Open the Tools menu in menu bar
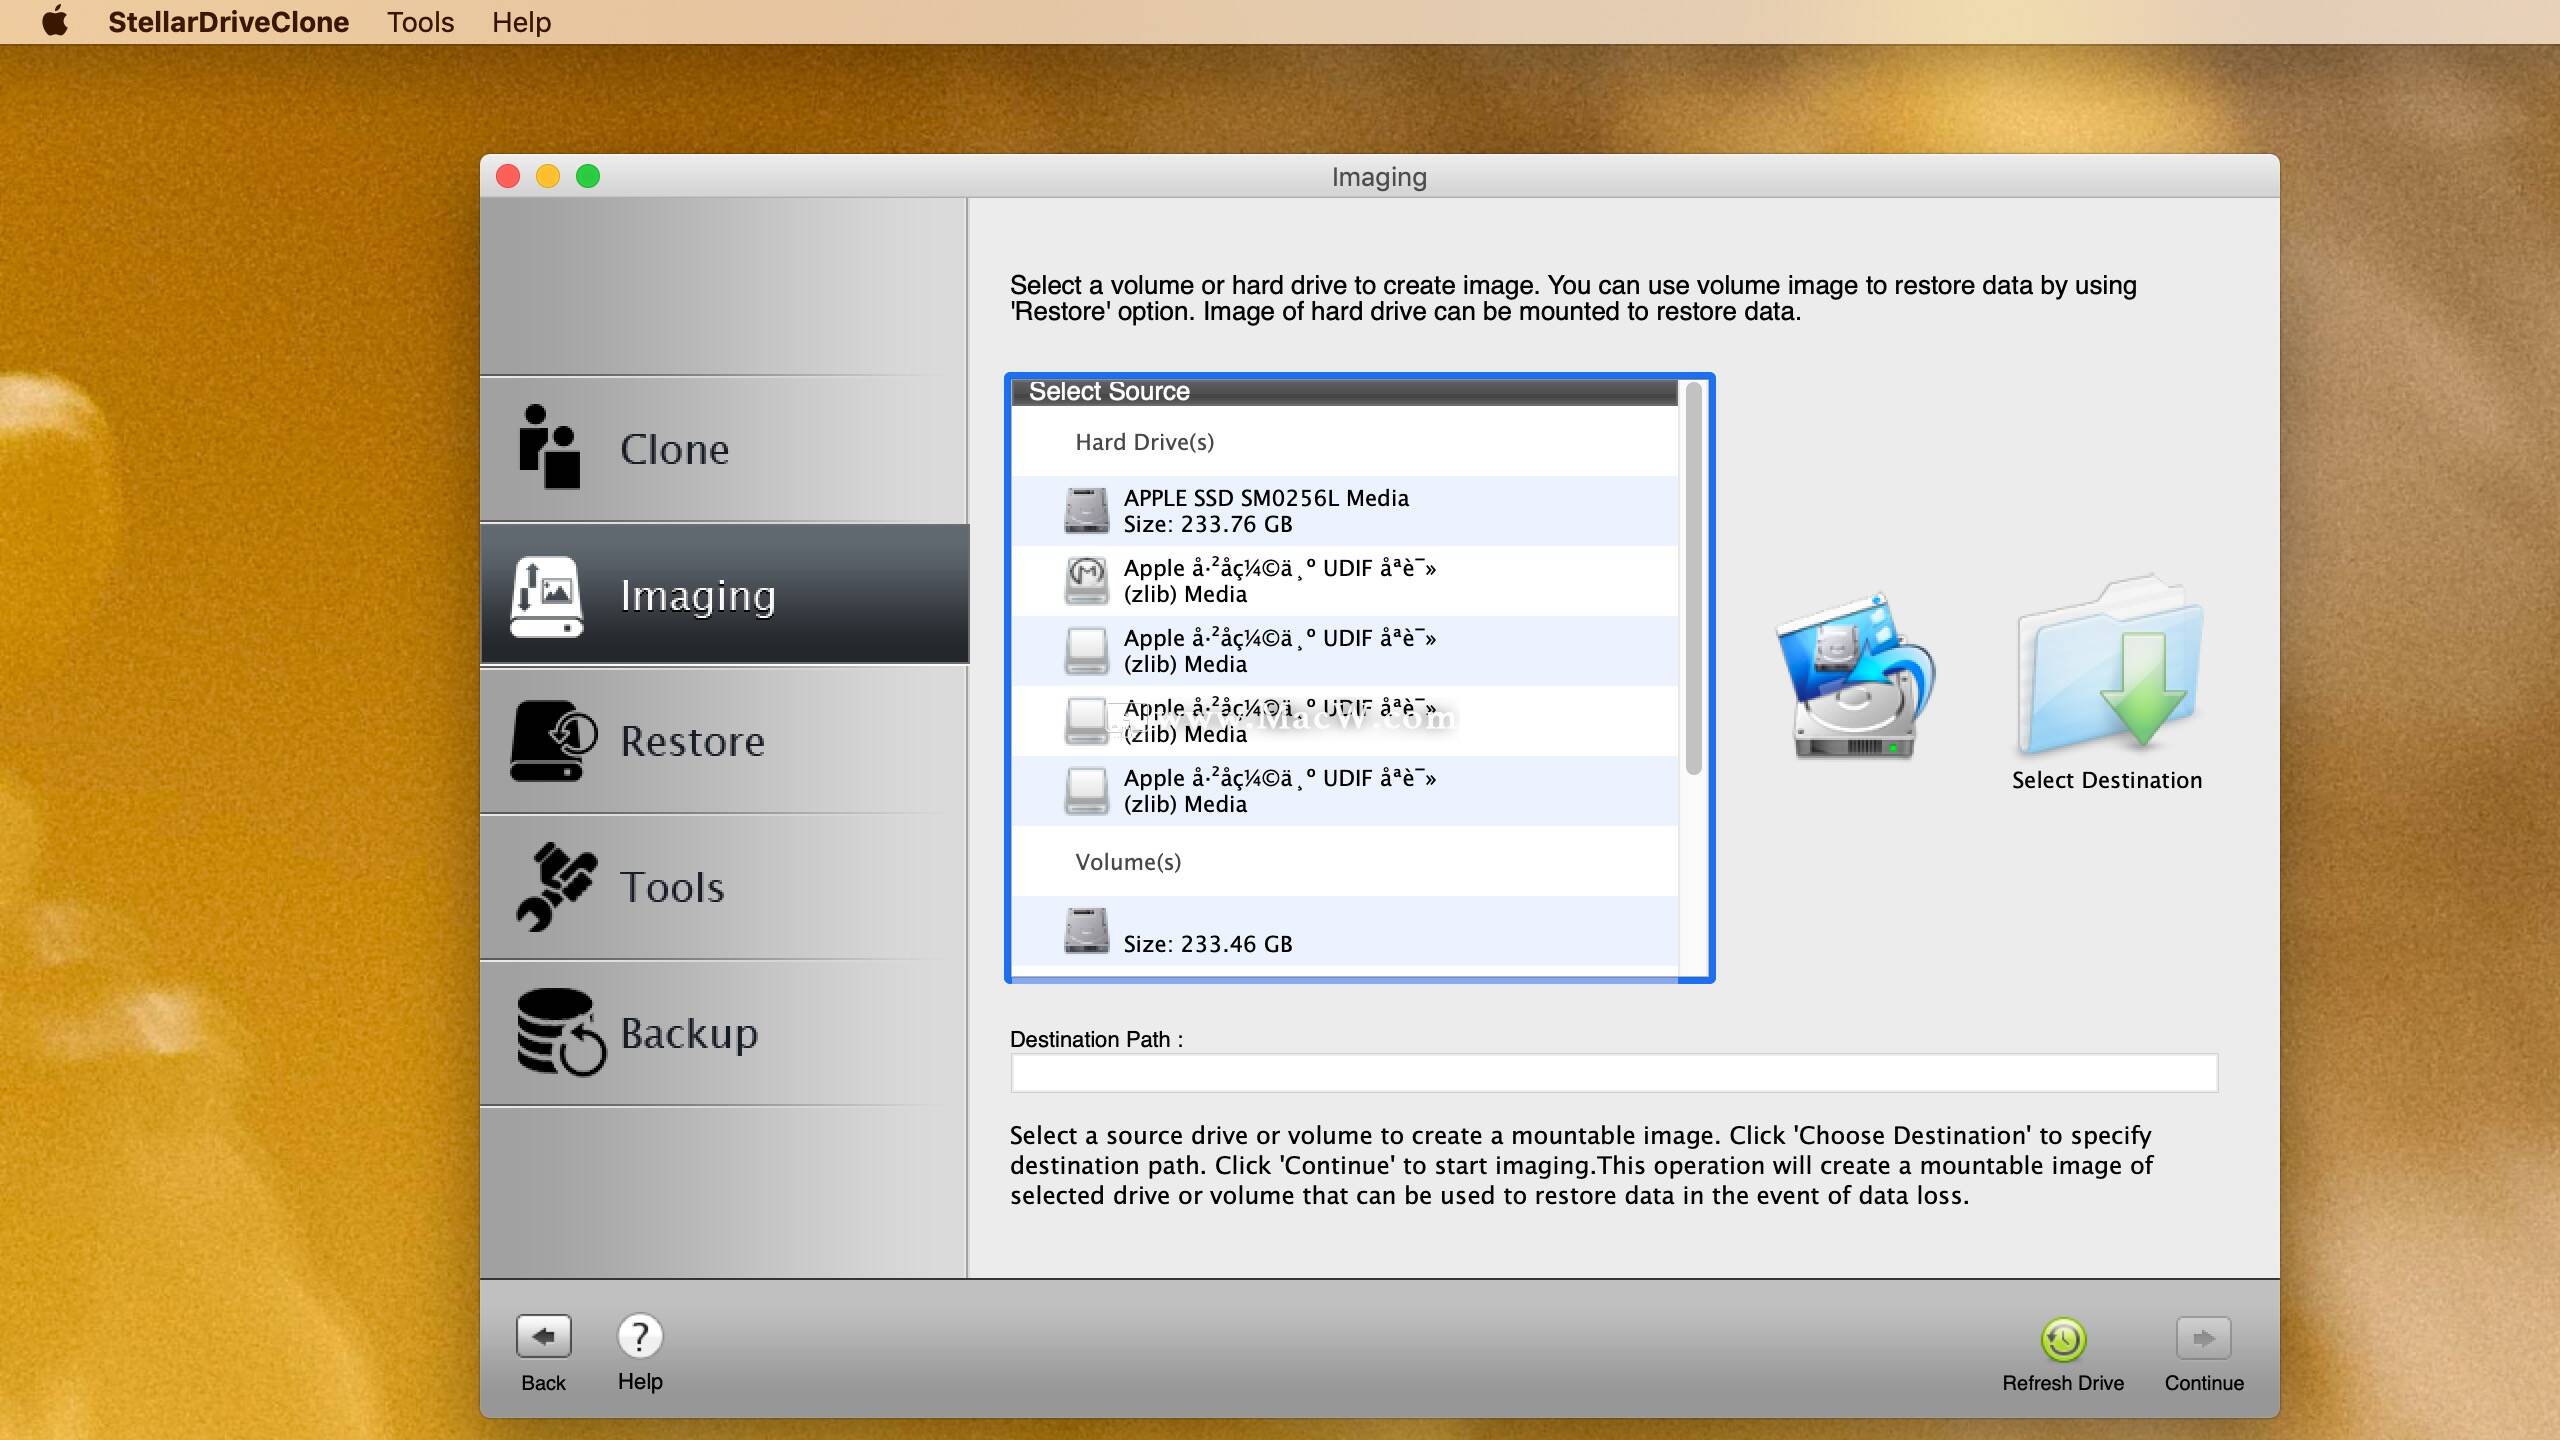 420,22
